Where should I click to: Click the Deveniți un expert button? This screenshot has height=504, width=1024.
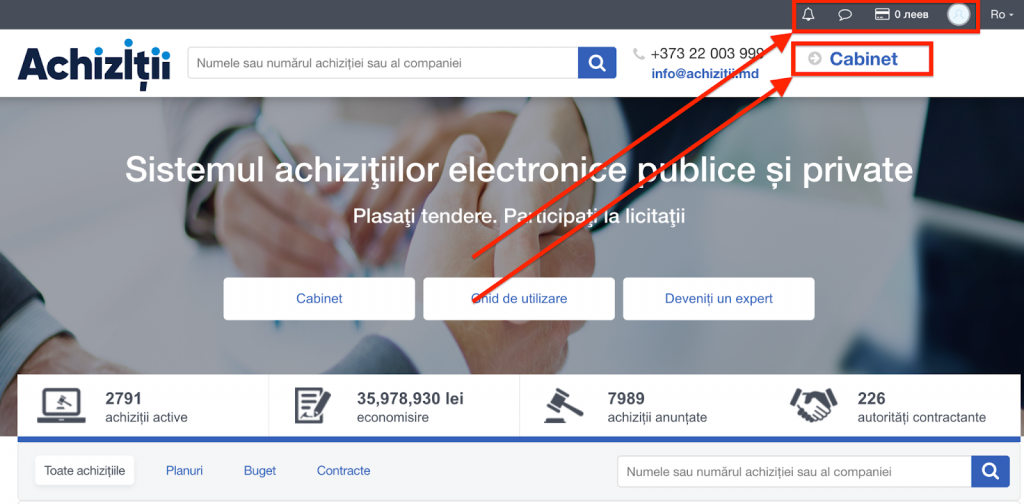coord(718,299)
